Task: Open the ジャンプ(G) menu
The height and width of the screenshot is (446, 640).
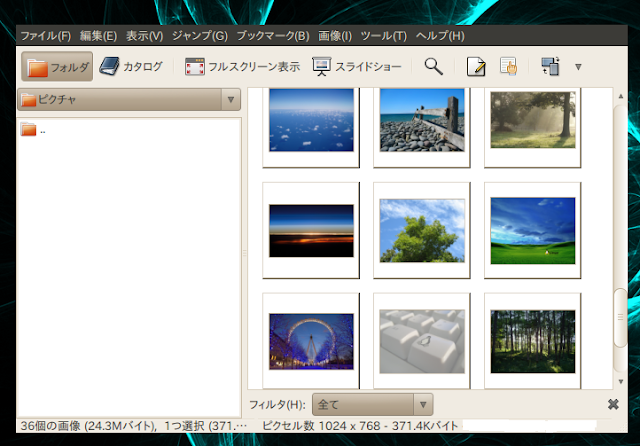Action: [200, 36]
